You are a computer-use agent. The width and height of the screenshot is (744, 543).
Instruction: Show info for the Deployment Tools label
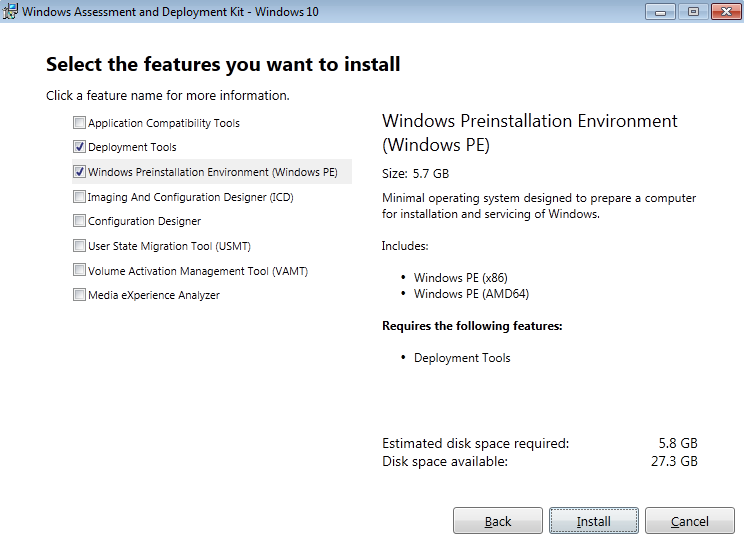coord(132,147)
